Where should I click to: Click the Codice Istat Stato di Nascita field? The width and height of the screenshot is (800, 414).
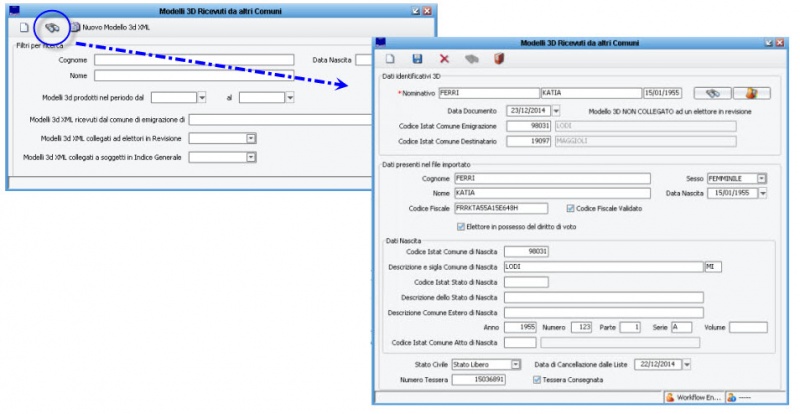point(526,282)
